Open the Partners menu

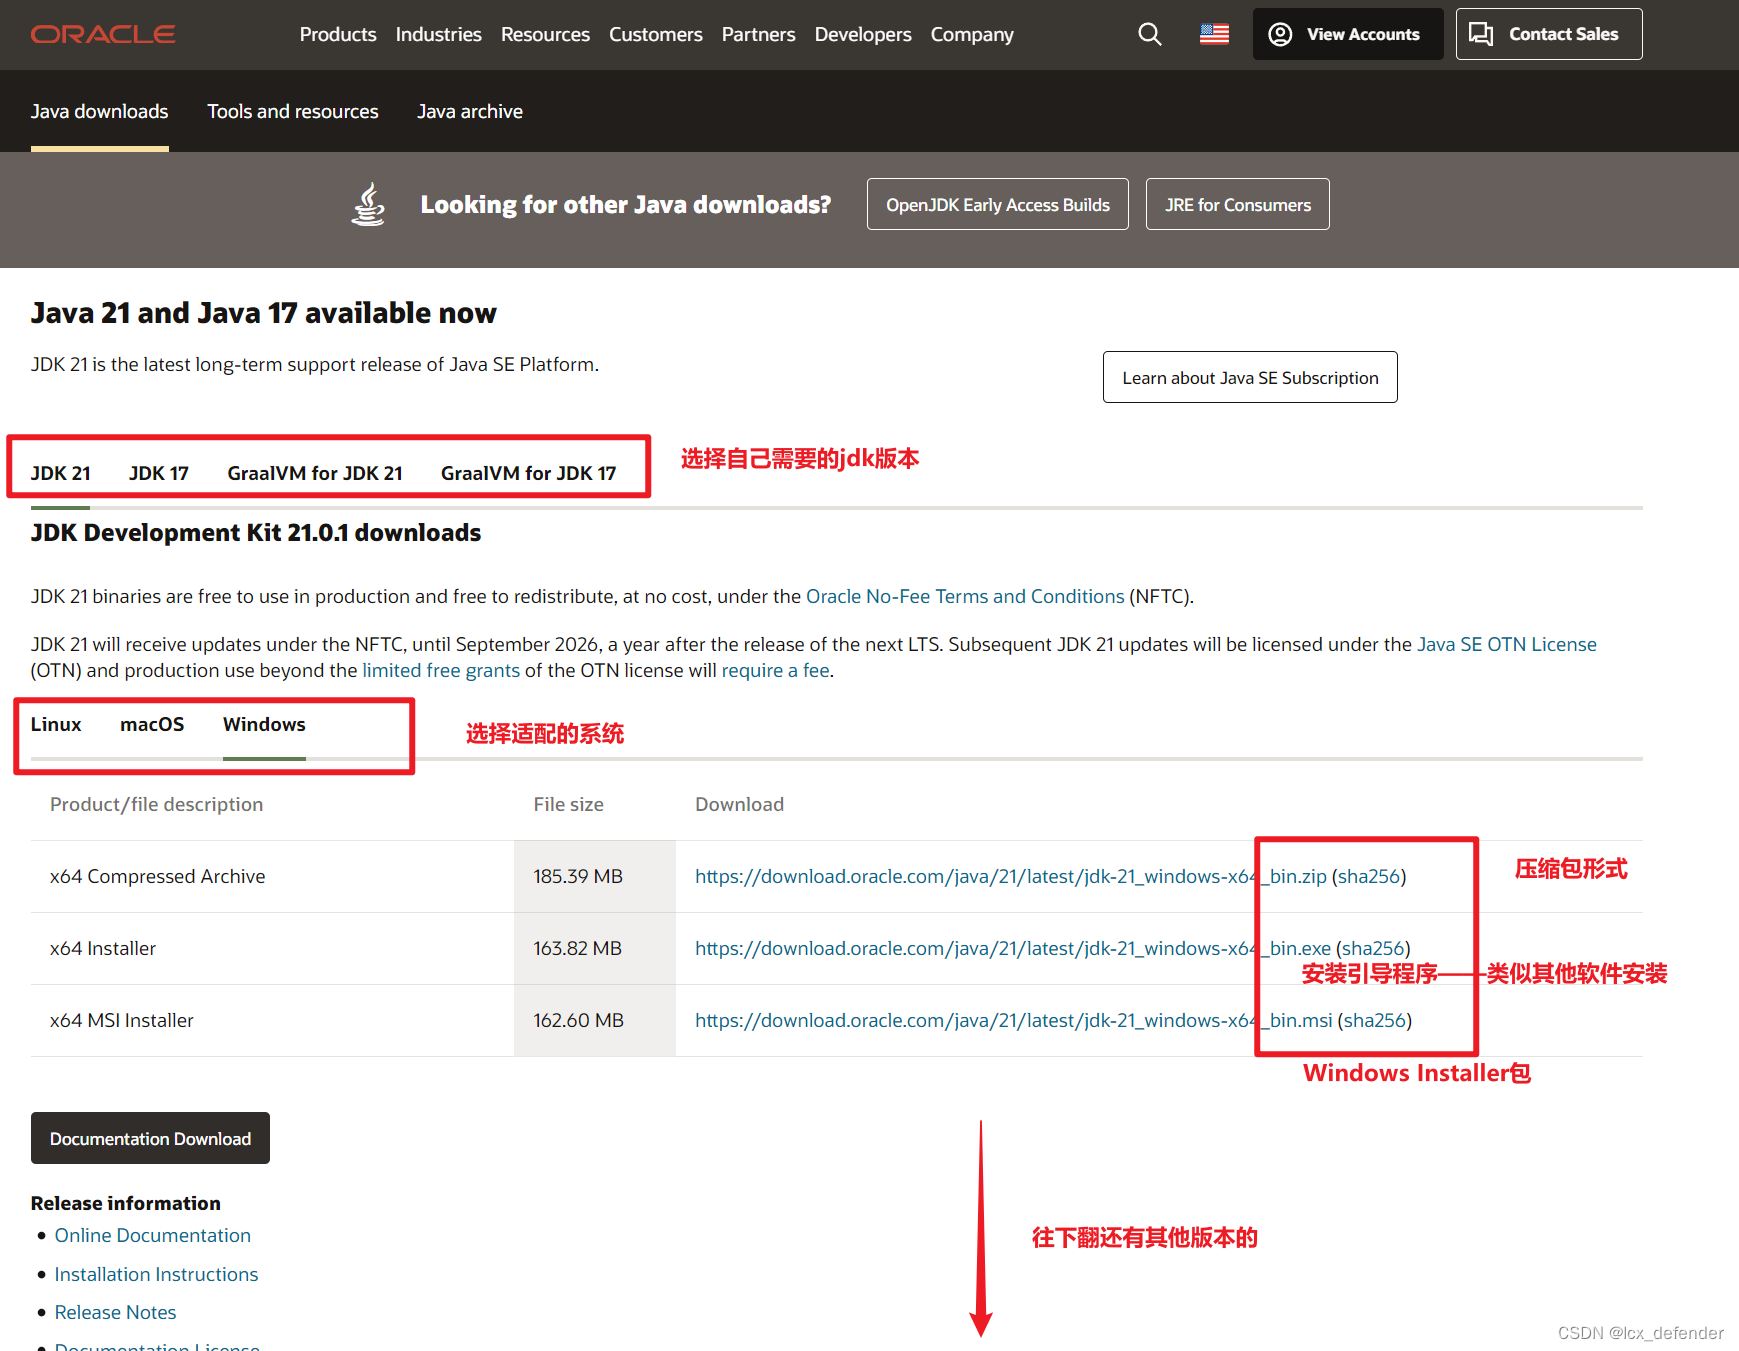(x=759, y=34)
